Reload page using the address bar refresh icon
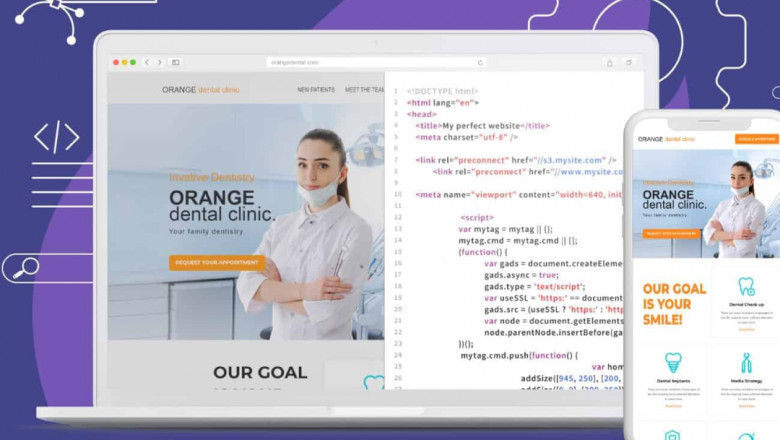 (x=480, y=62)
